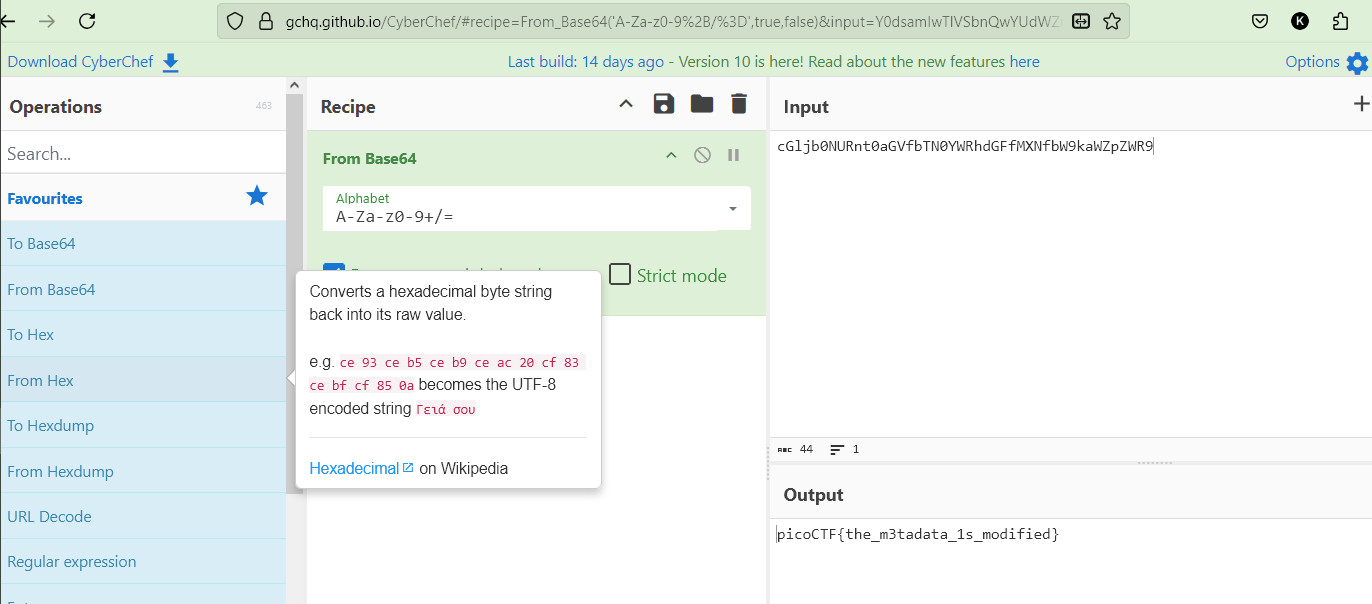
Task: Open Options gear icon
Action: coord(1357,63)
